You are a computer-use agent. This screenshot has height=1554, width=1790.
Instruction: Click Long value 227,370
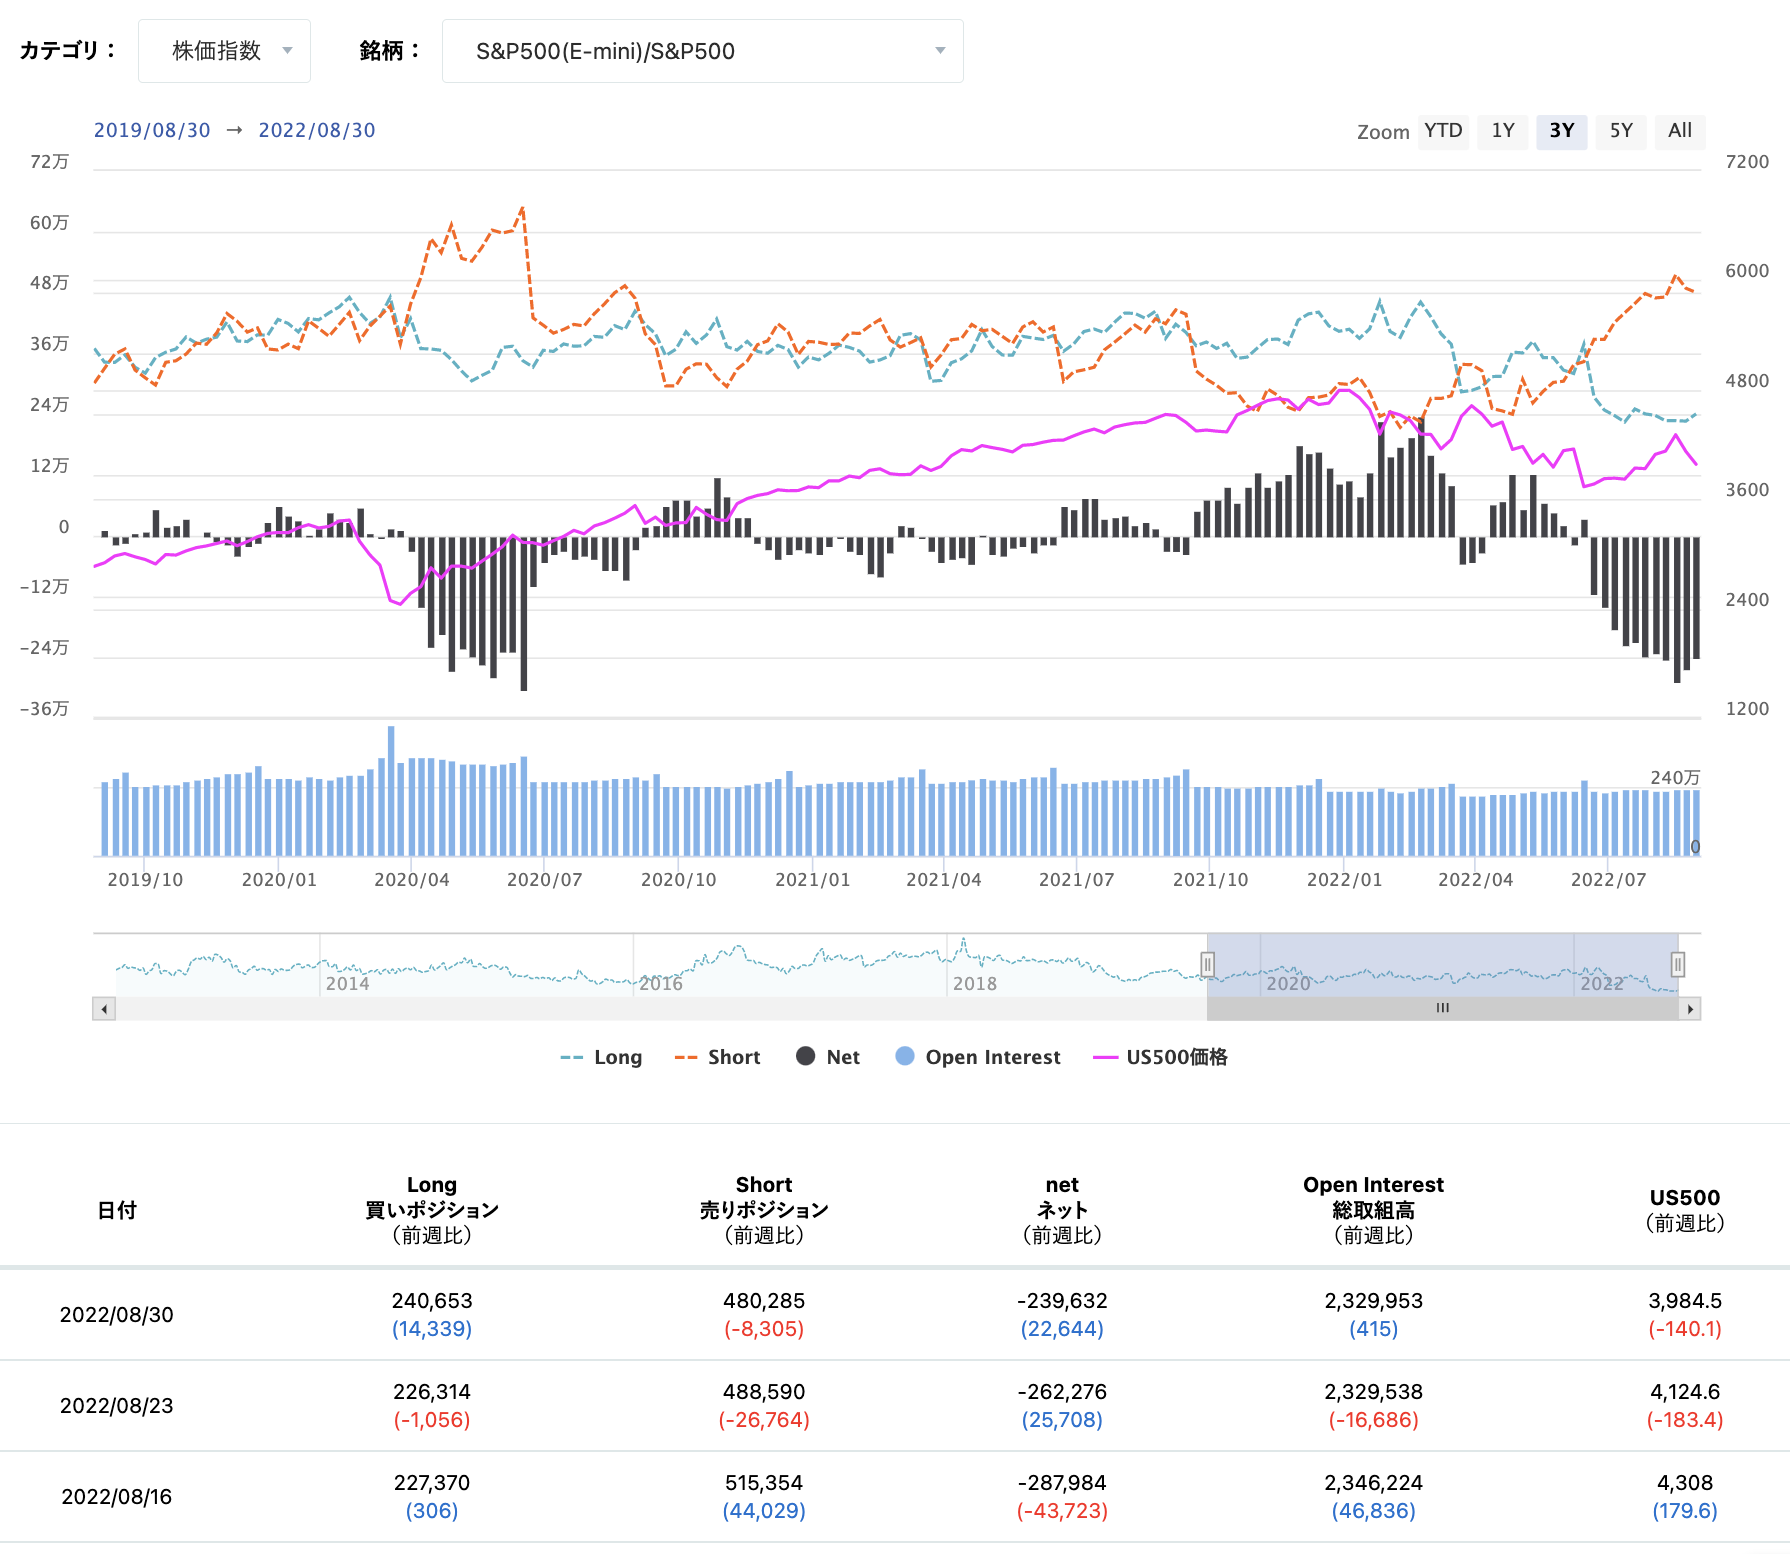tap(432, 1483)
